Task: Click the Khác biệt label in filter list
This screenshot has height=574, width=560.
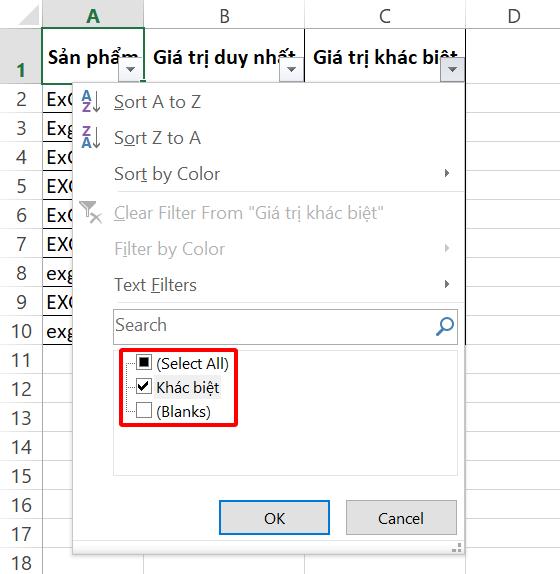Action: [x=187, y=387]
